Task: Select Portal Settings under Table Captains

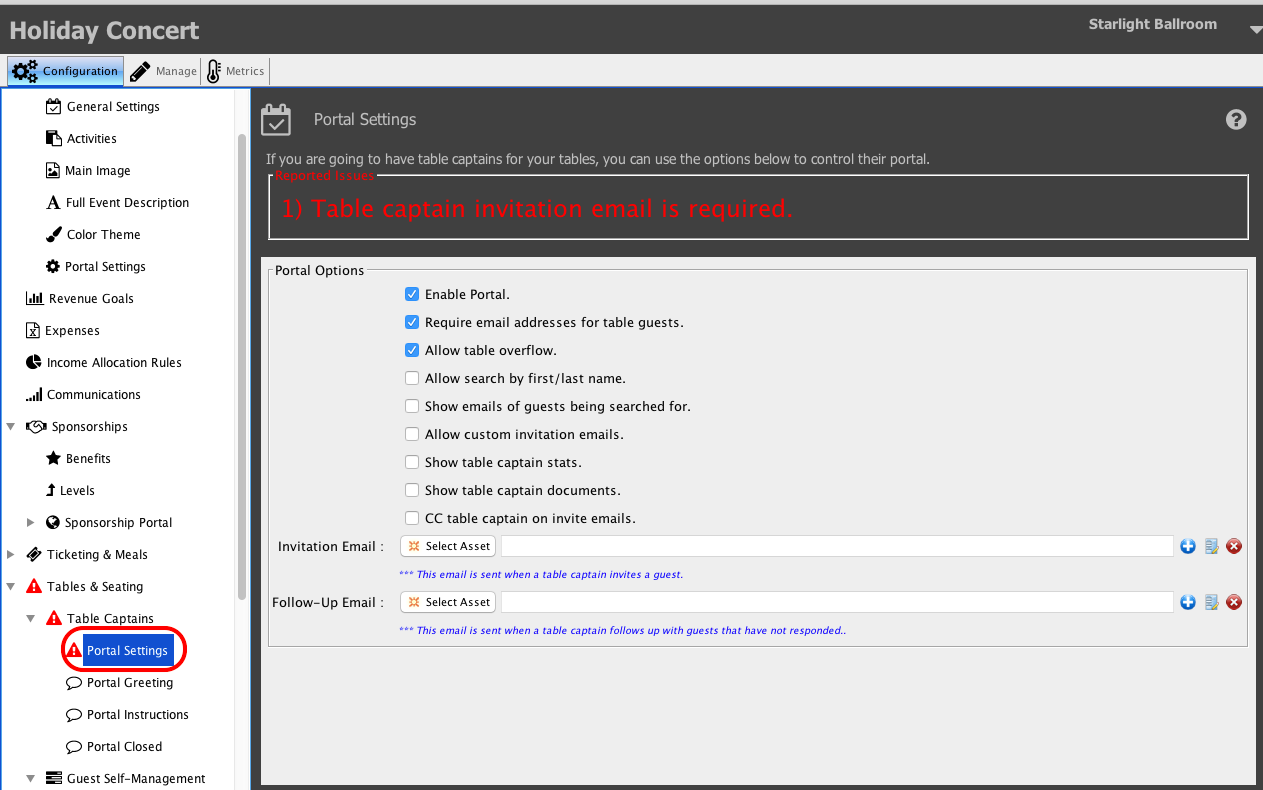Action: point(128,650)
